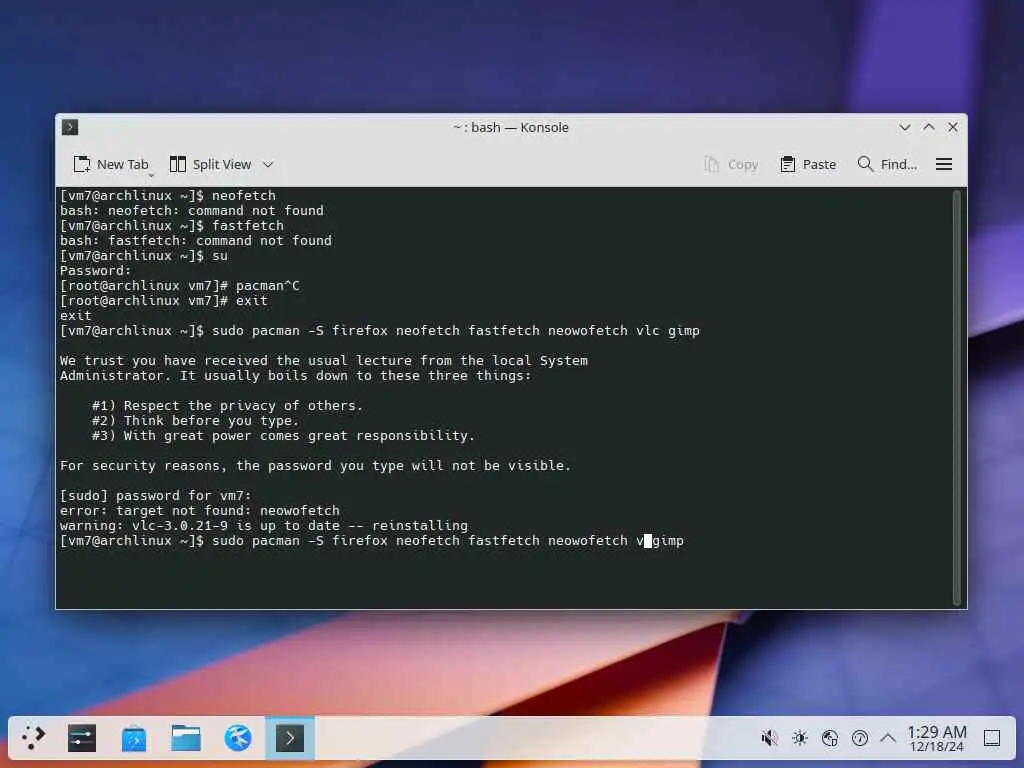Select Konsole task in the taskbar
This screenshot has width=1024, height=768.
click(290, 738)
